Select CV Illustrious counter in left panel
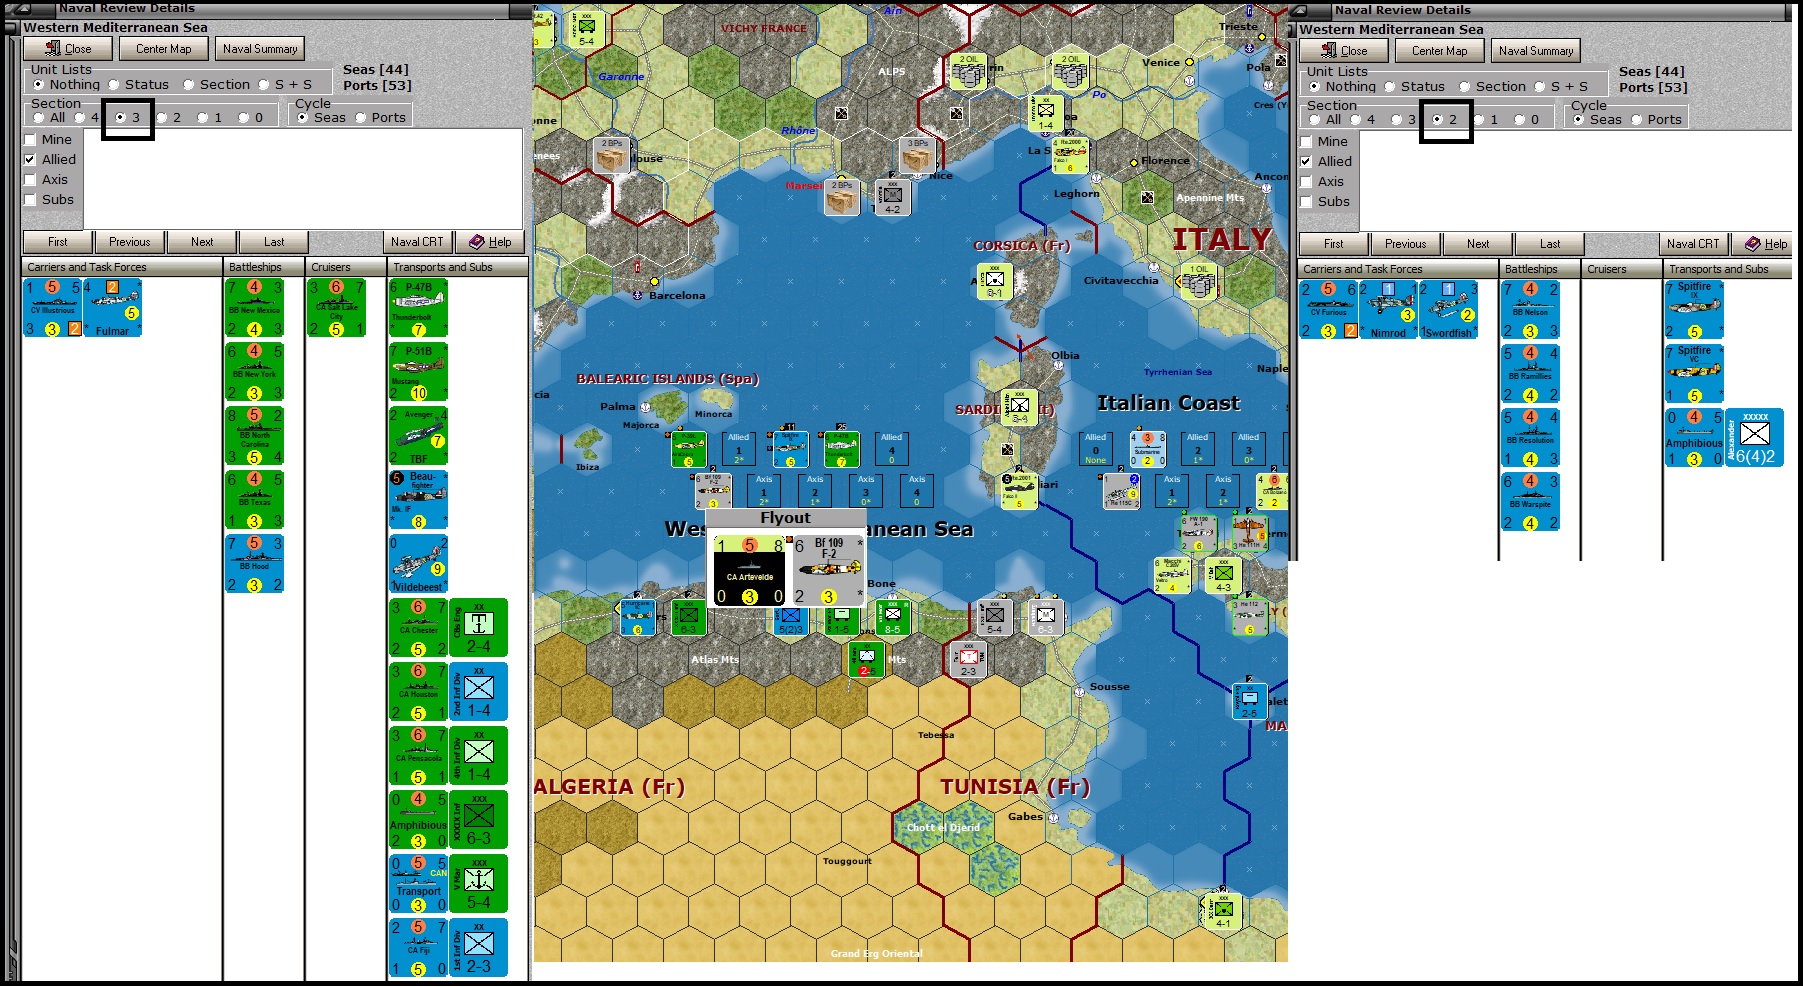Viewport: 1803px width, 987px height. click(x=53, y=308)
